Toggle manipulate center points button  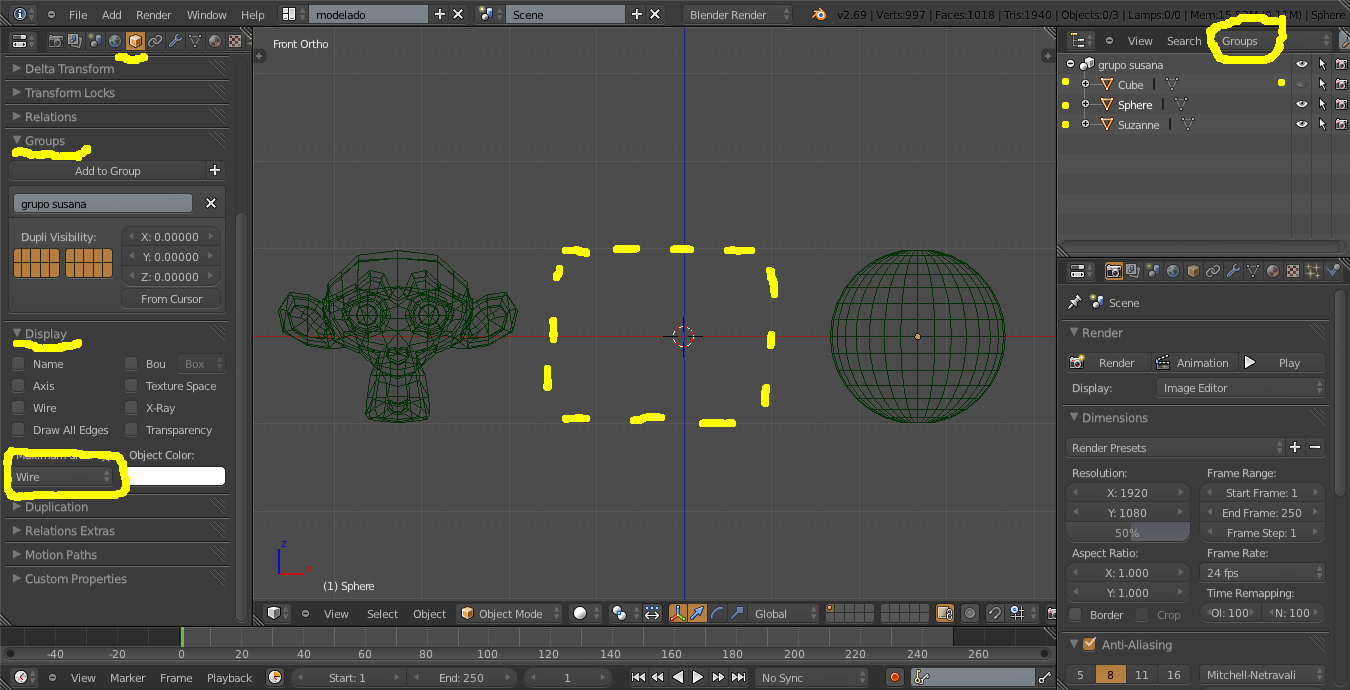(x=651, y=613)
